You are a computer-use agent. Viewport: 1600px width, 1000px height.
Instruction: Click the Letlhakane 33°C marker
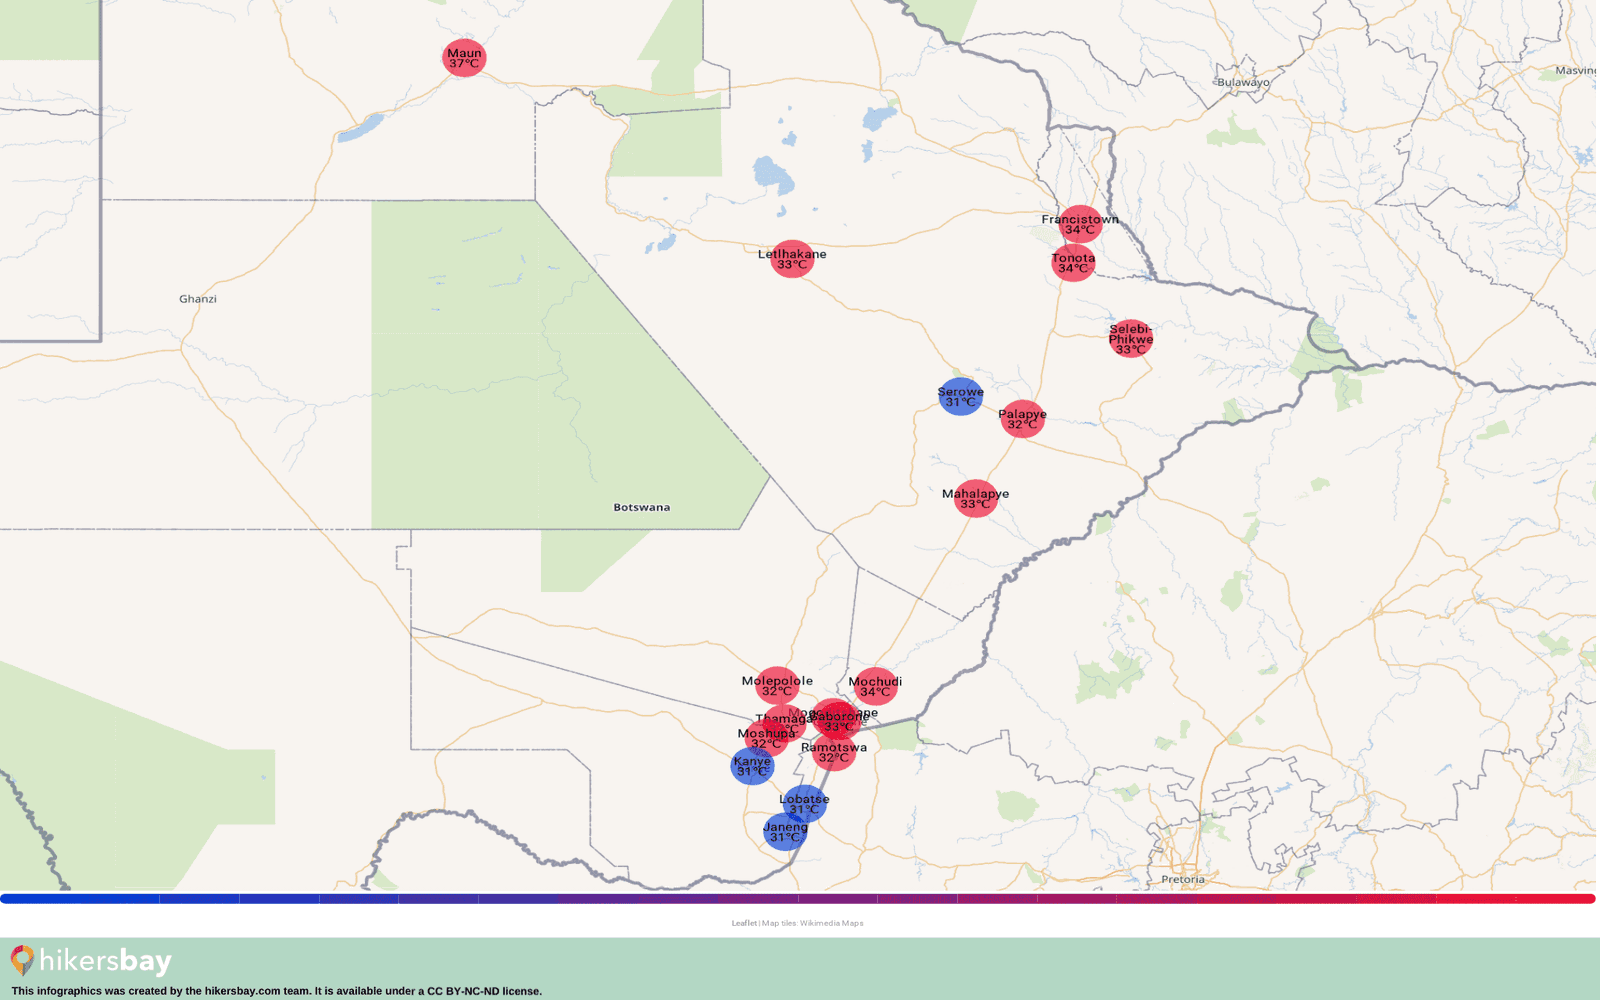(792, 259)
